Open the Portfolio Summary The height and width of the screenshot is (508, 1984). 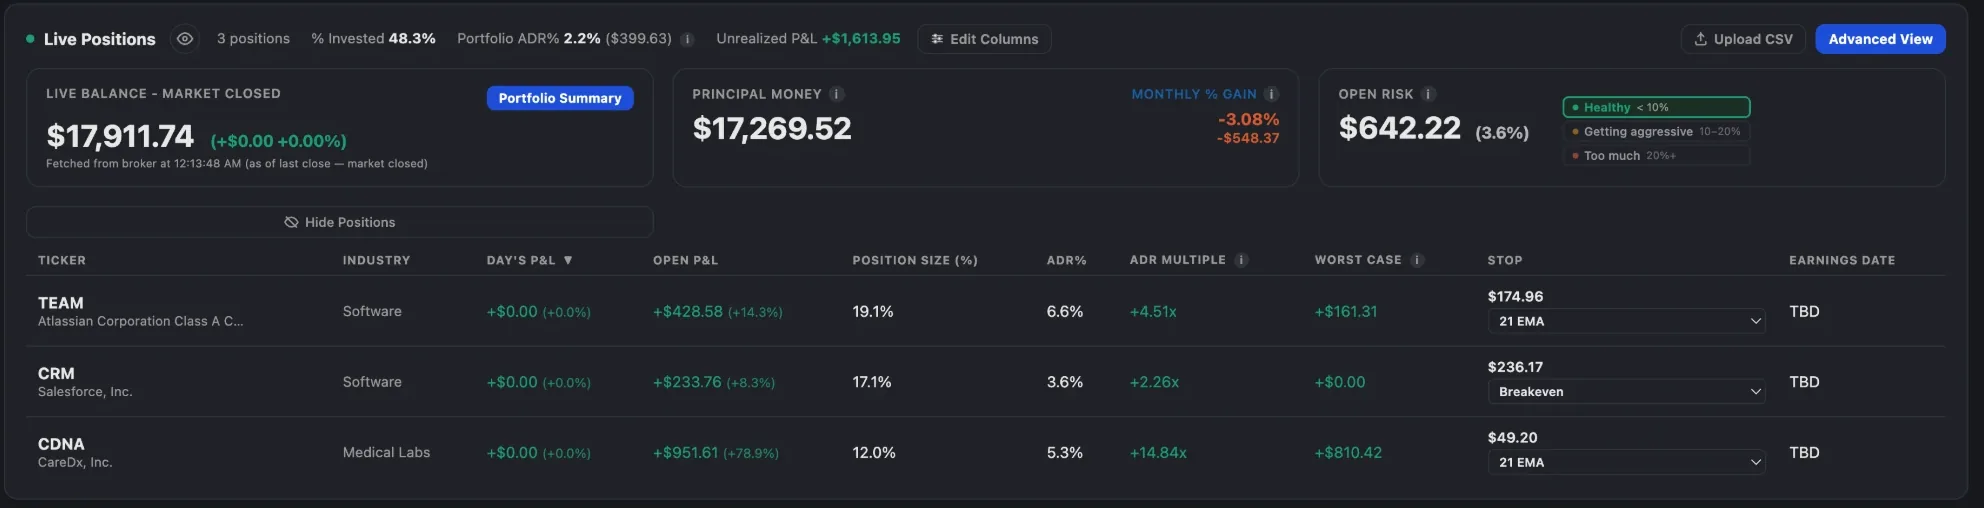pos(560,98)
